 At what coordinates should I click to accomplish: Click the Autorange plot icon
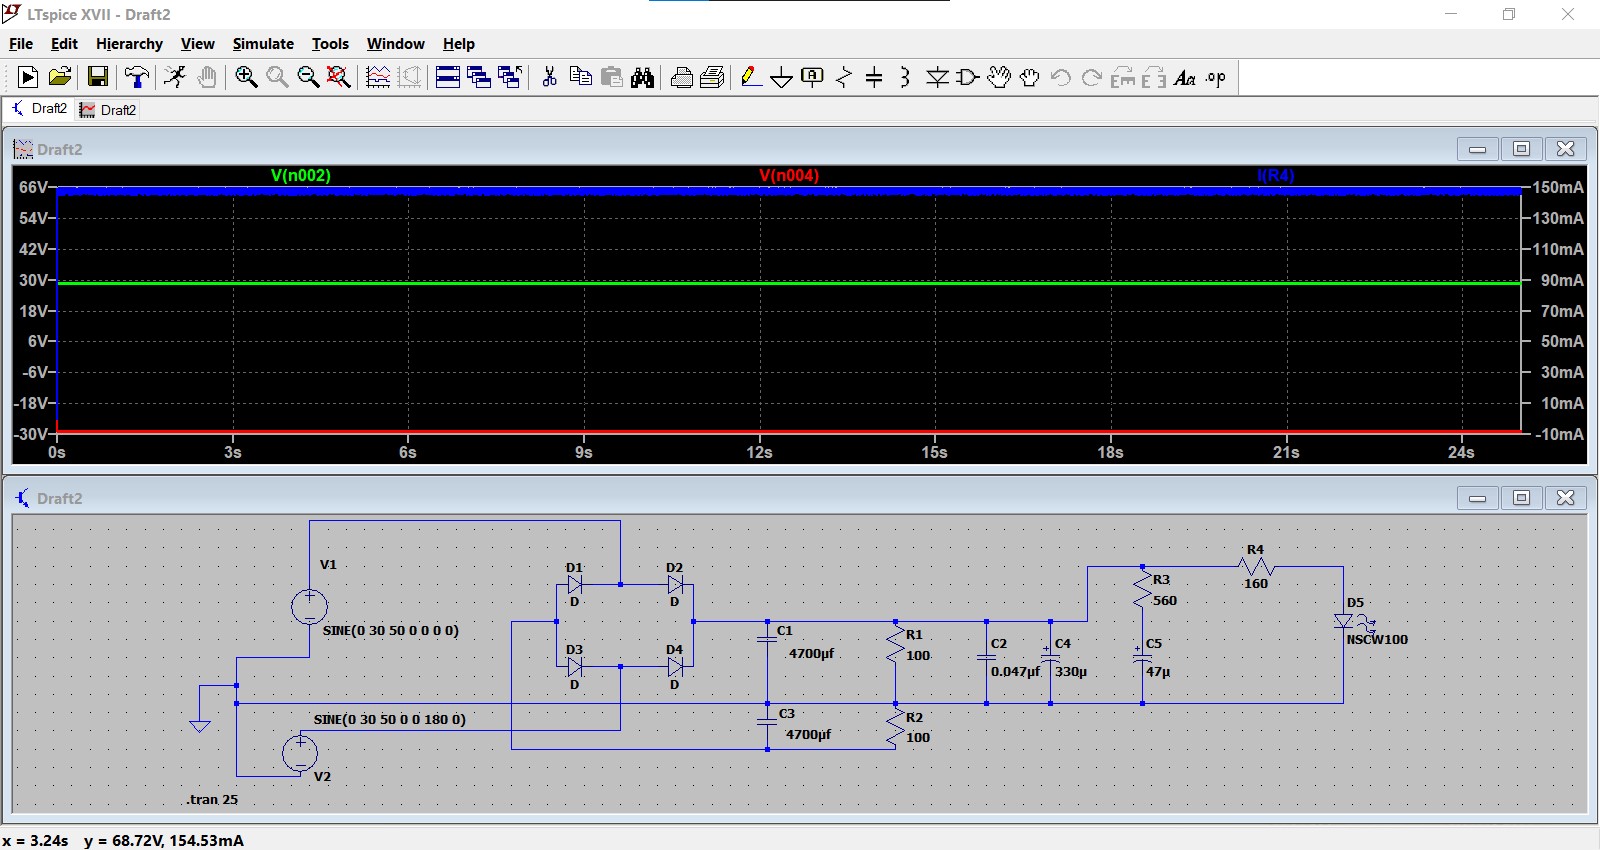pos(378,77)
